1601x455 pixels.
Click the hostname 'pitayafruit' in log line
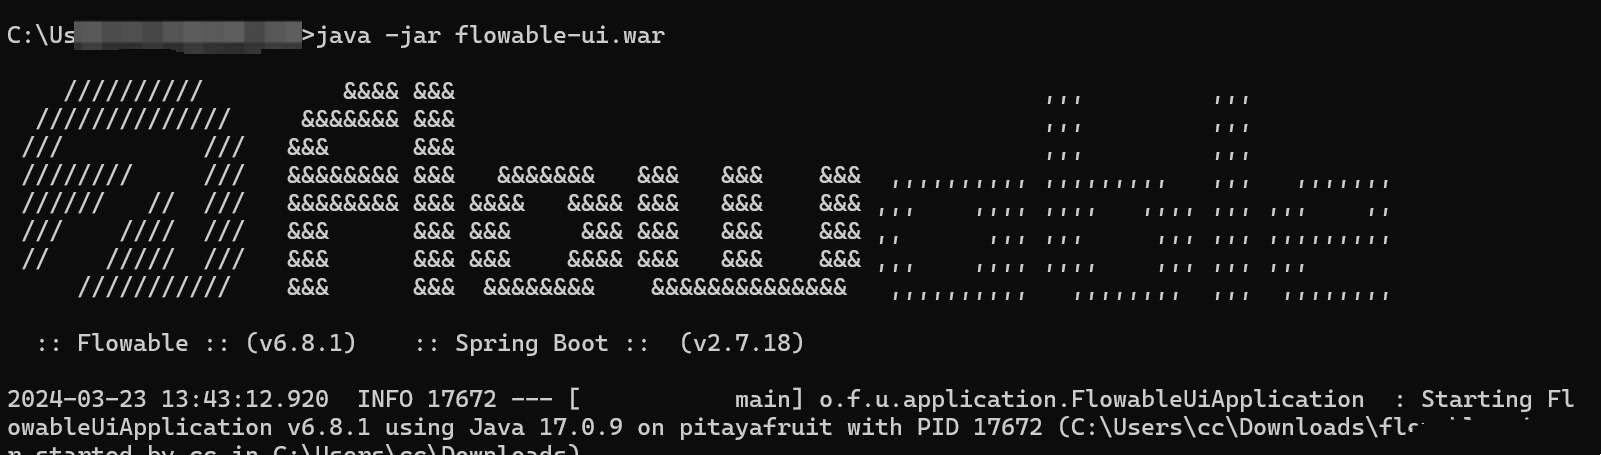coord(755,427)
